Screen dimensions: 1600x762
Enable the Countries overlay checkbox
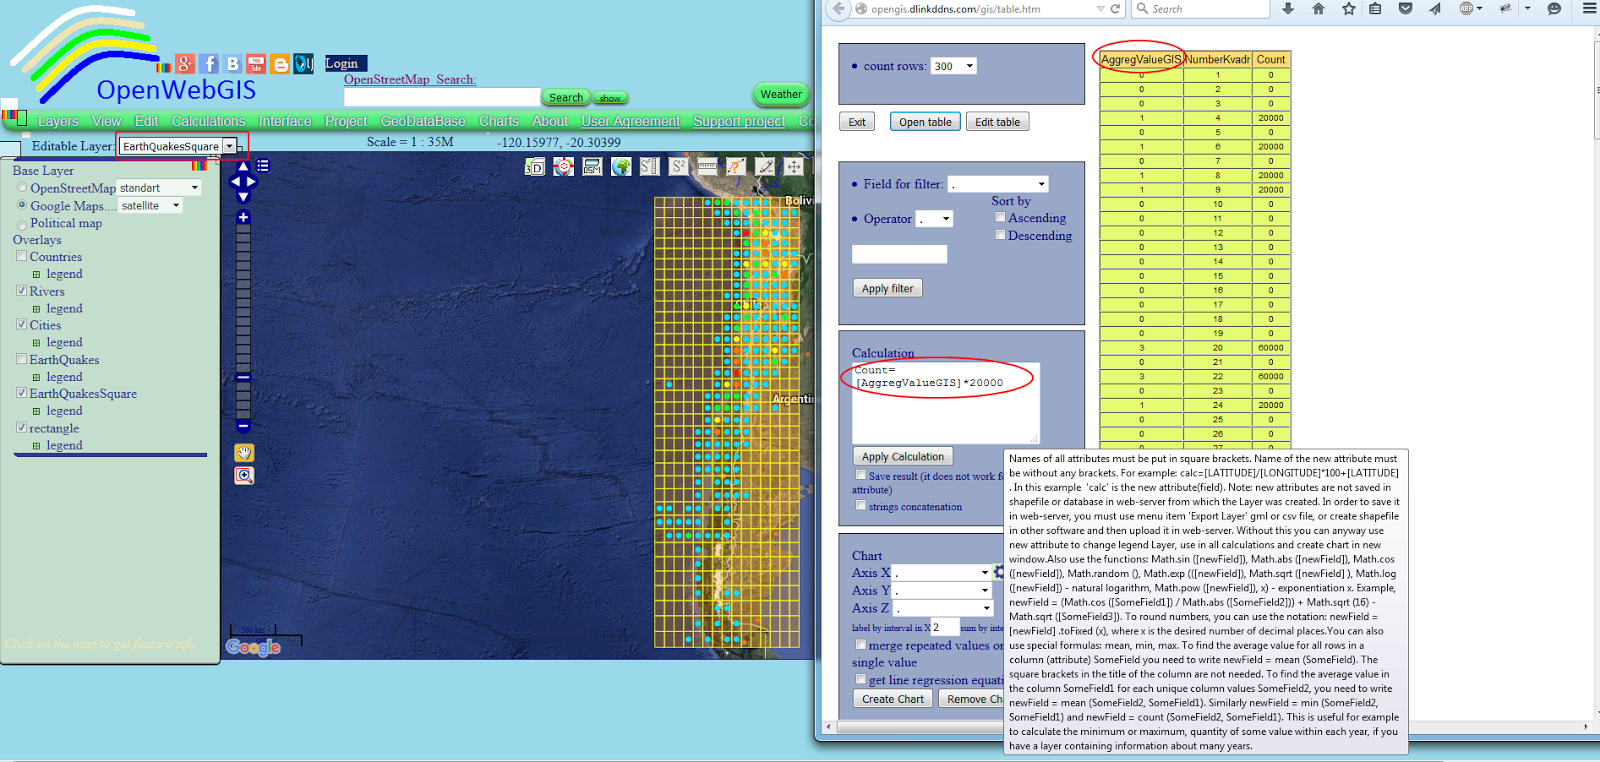coord(22,257)
